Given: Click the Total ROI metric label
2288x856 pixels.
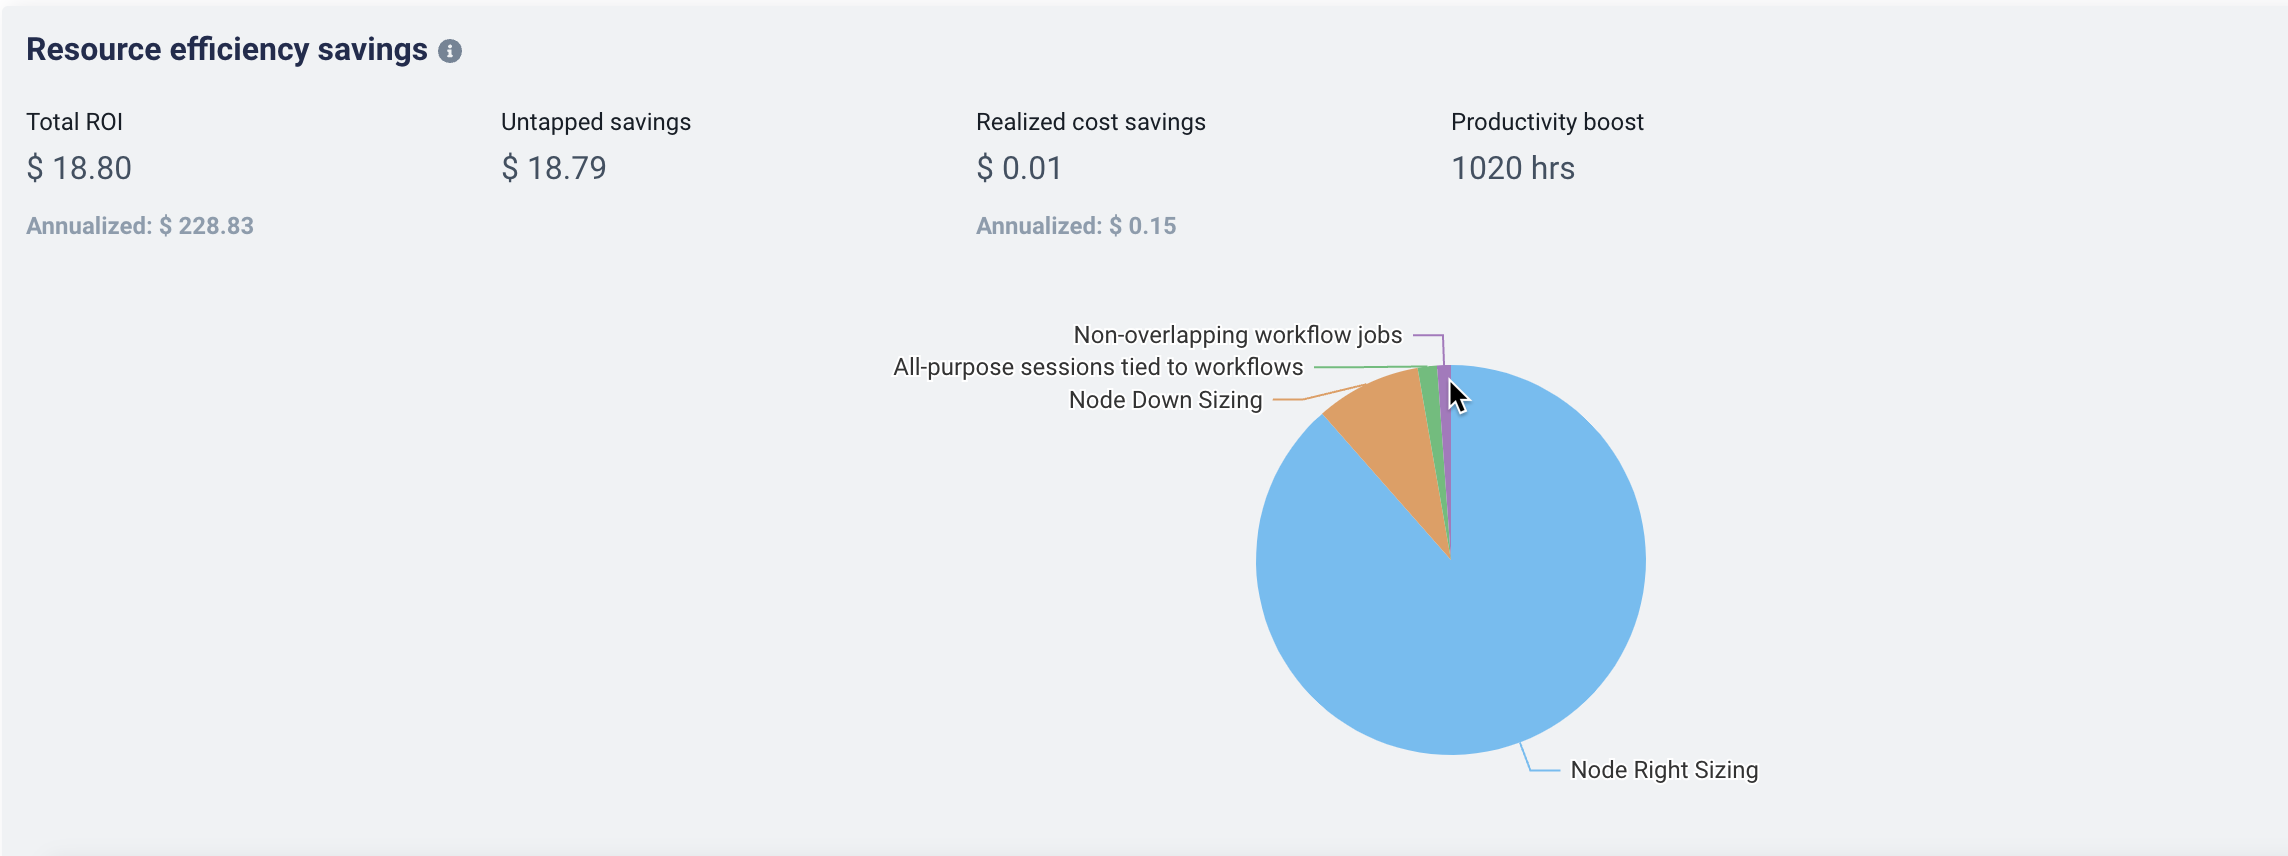Looking at the screenshot, I should [74, 122].
